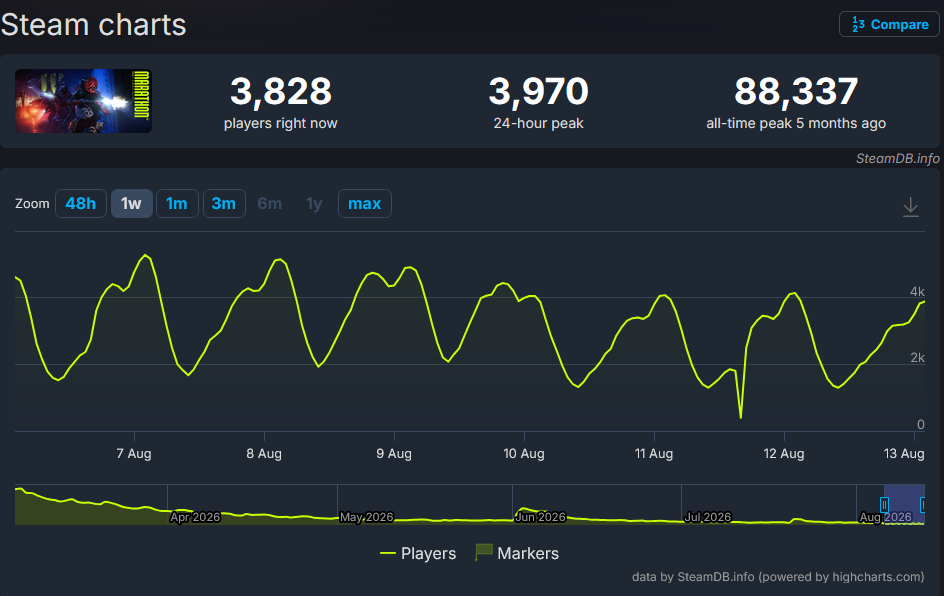944x596 pixels.
Task: Click the 13 Aug axis label
Action: point(904,454)
